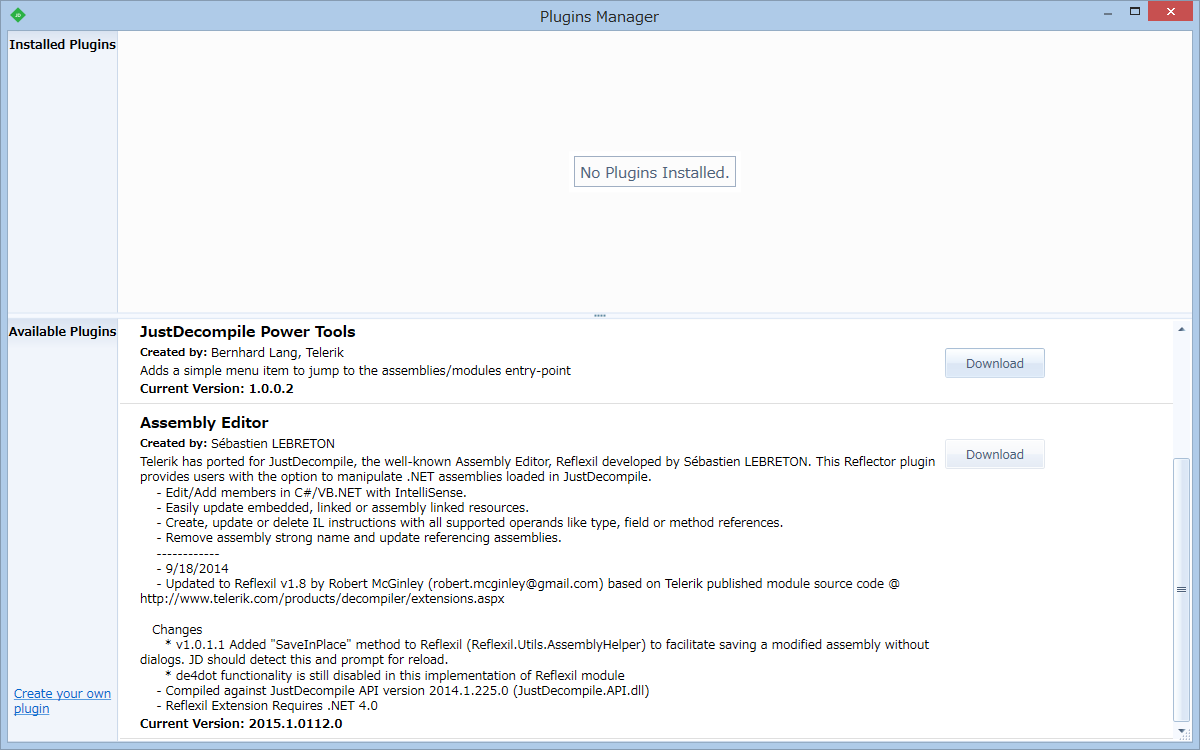Click 'Created by: Sébastien LEBRETON' line

point(237,443)
